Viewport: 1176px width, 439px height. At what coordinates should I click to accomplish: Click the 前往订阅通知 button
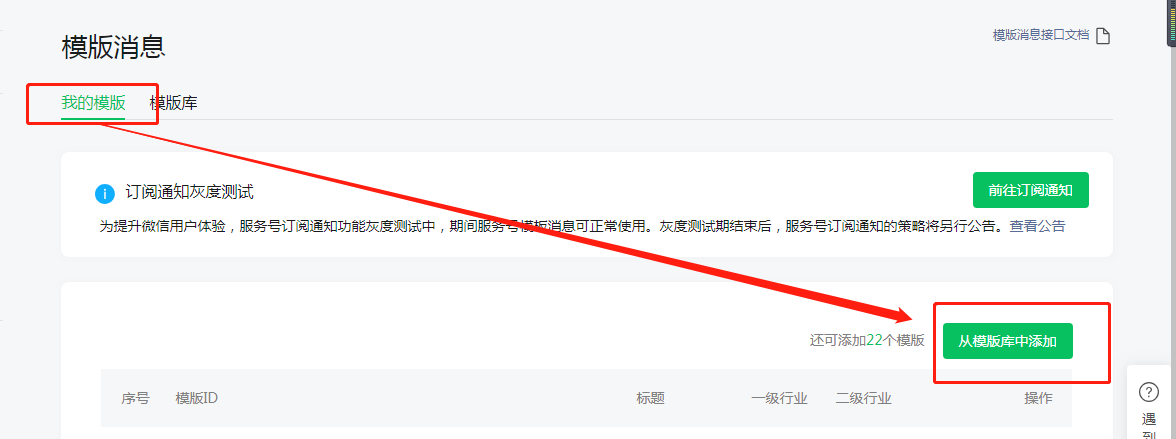[x=1030, y=190]
